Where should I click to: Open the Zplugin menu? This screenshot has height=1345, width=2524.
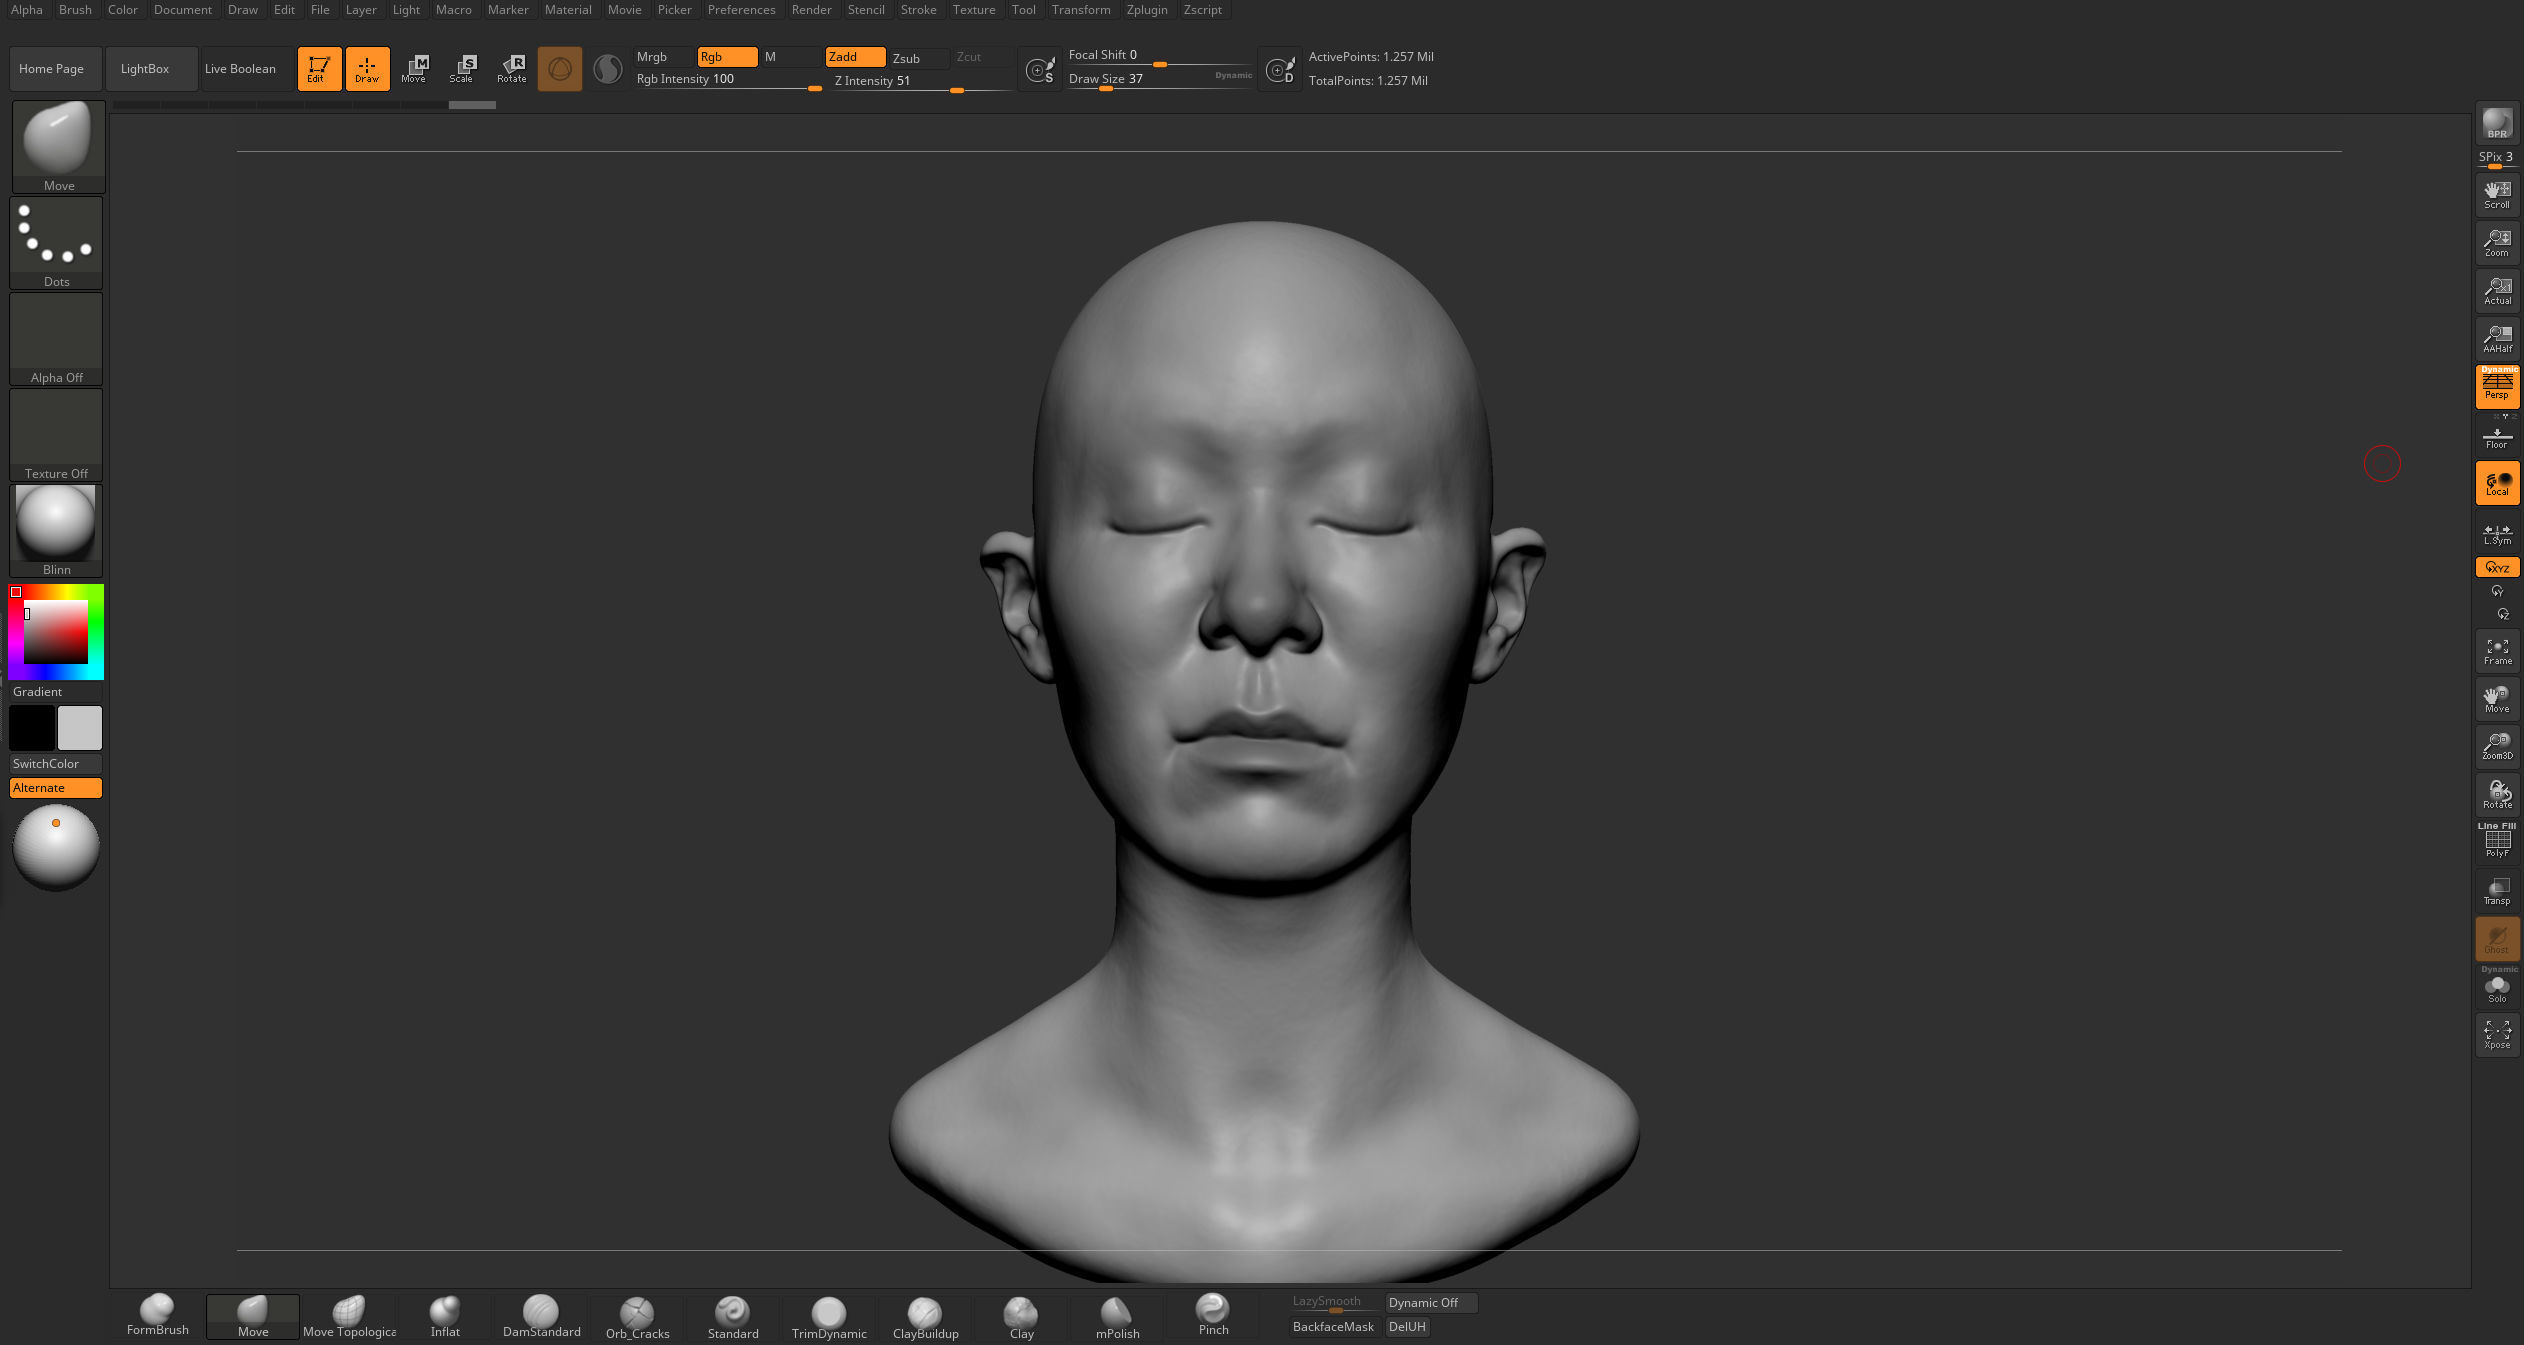(x=1147, y=10)
